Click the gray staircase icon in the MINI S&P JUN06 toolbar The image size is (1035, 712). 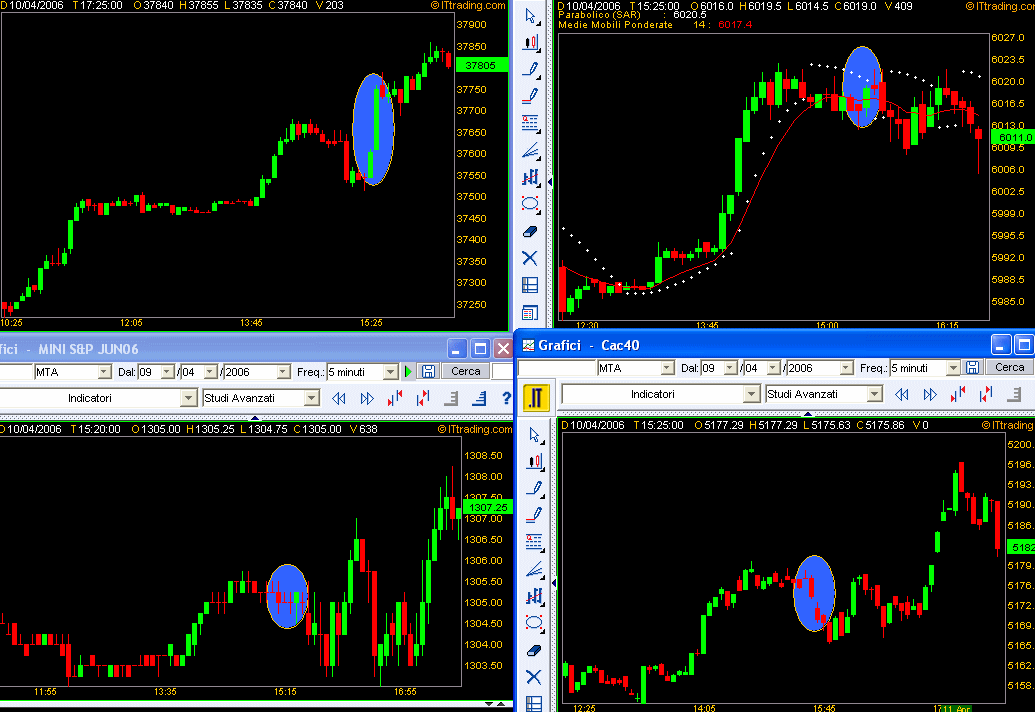coord(451,398)
